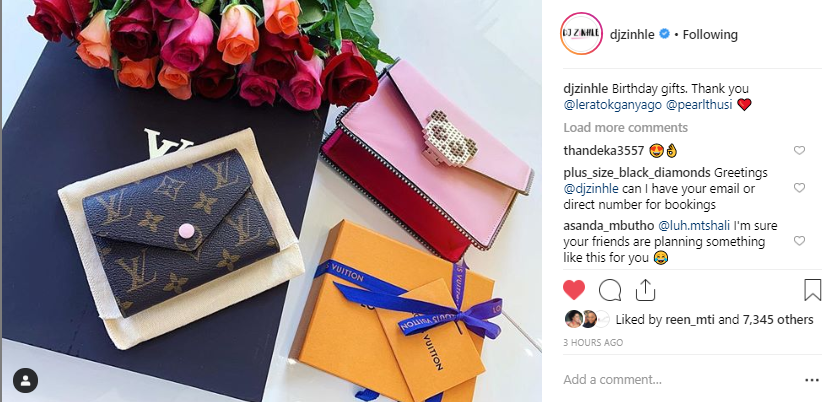Open the tagged people icon on the photo
827x402 pixels.
(x=25, y=380)
